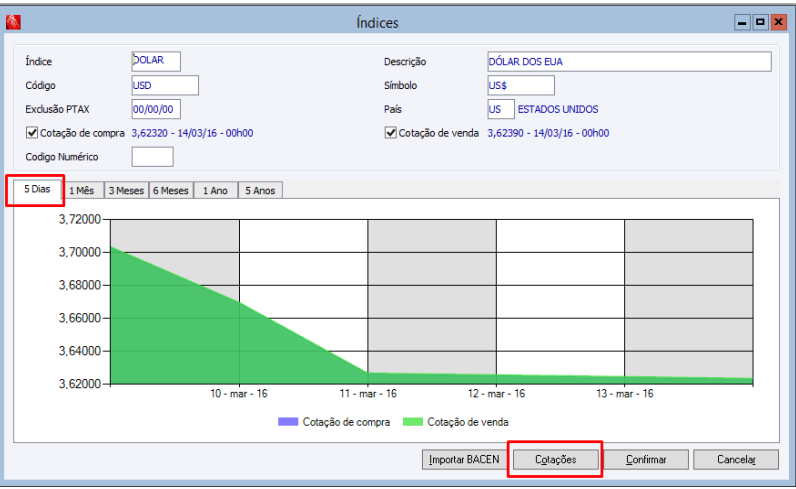Click the Cancelar button
This screenshot has width=796, height=489.
point(736,460)
